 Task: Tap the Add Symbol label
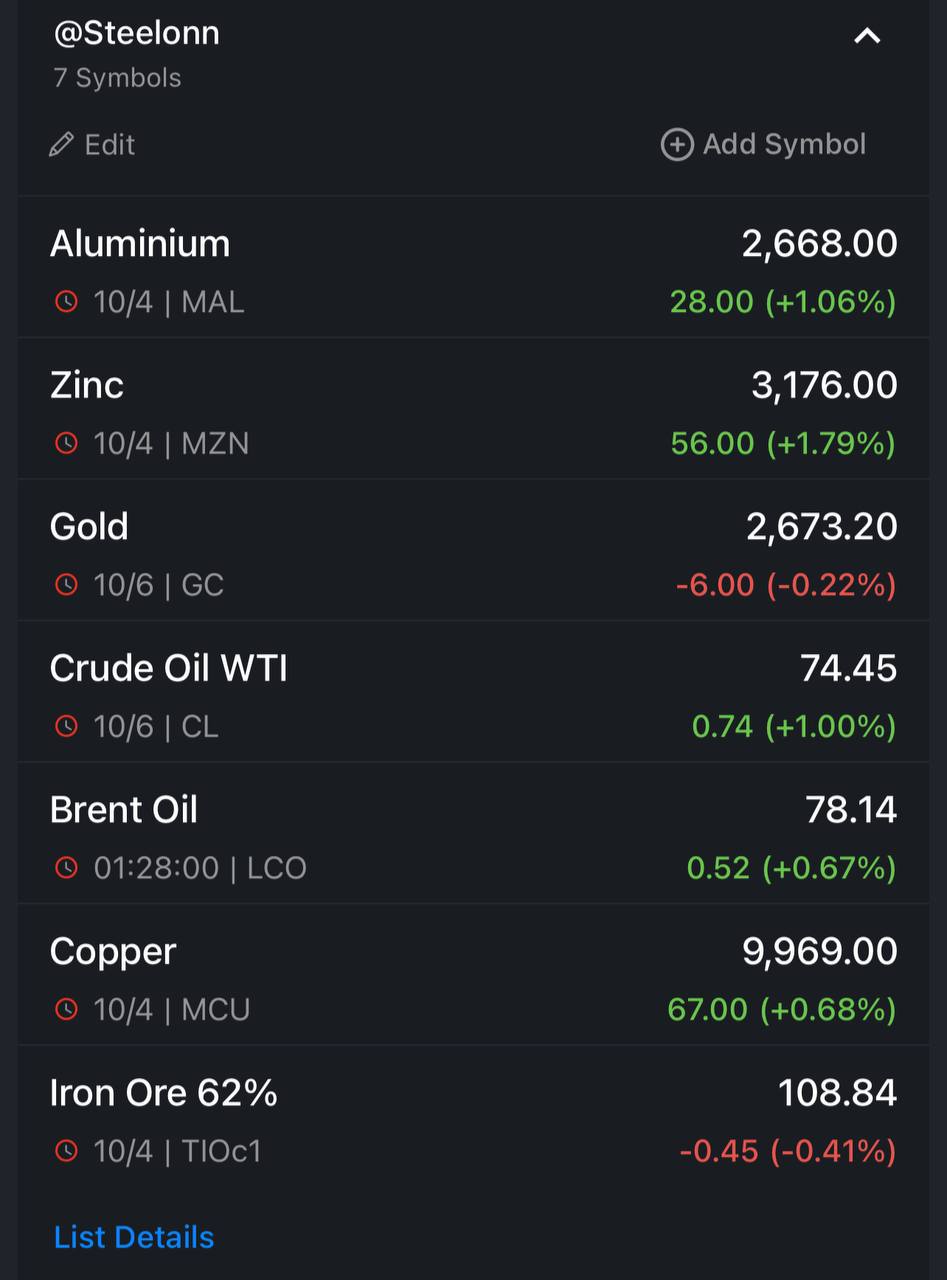point(784,144)
